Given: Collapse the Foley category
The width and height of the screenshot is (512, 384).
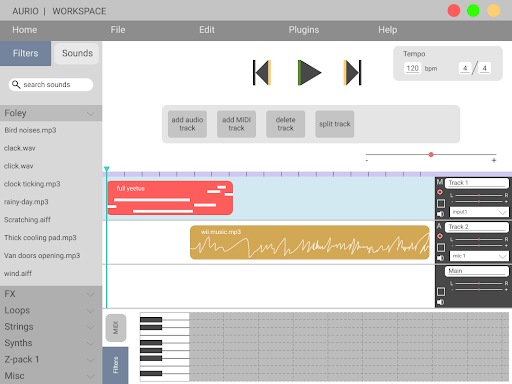Looking at the screenshot, I should pos(51,113).
